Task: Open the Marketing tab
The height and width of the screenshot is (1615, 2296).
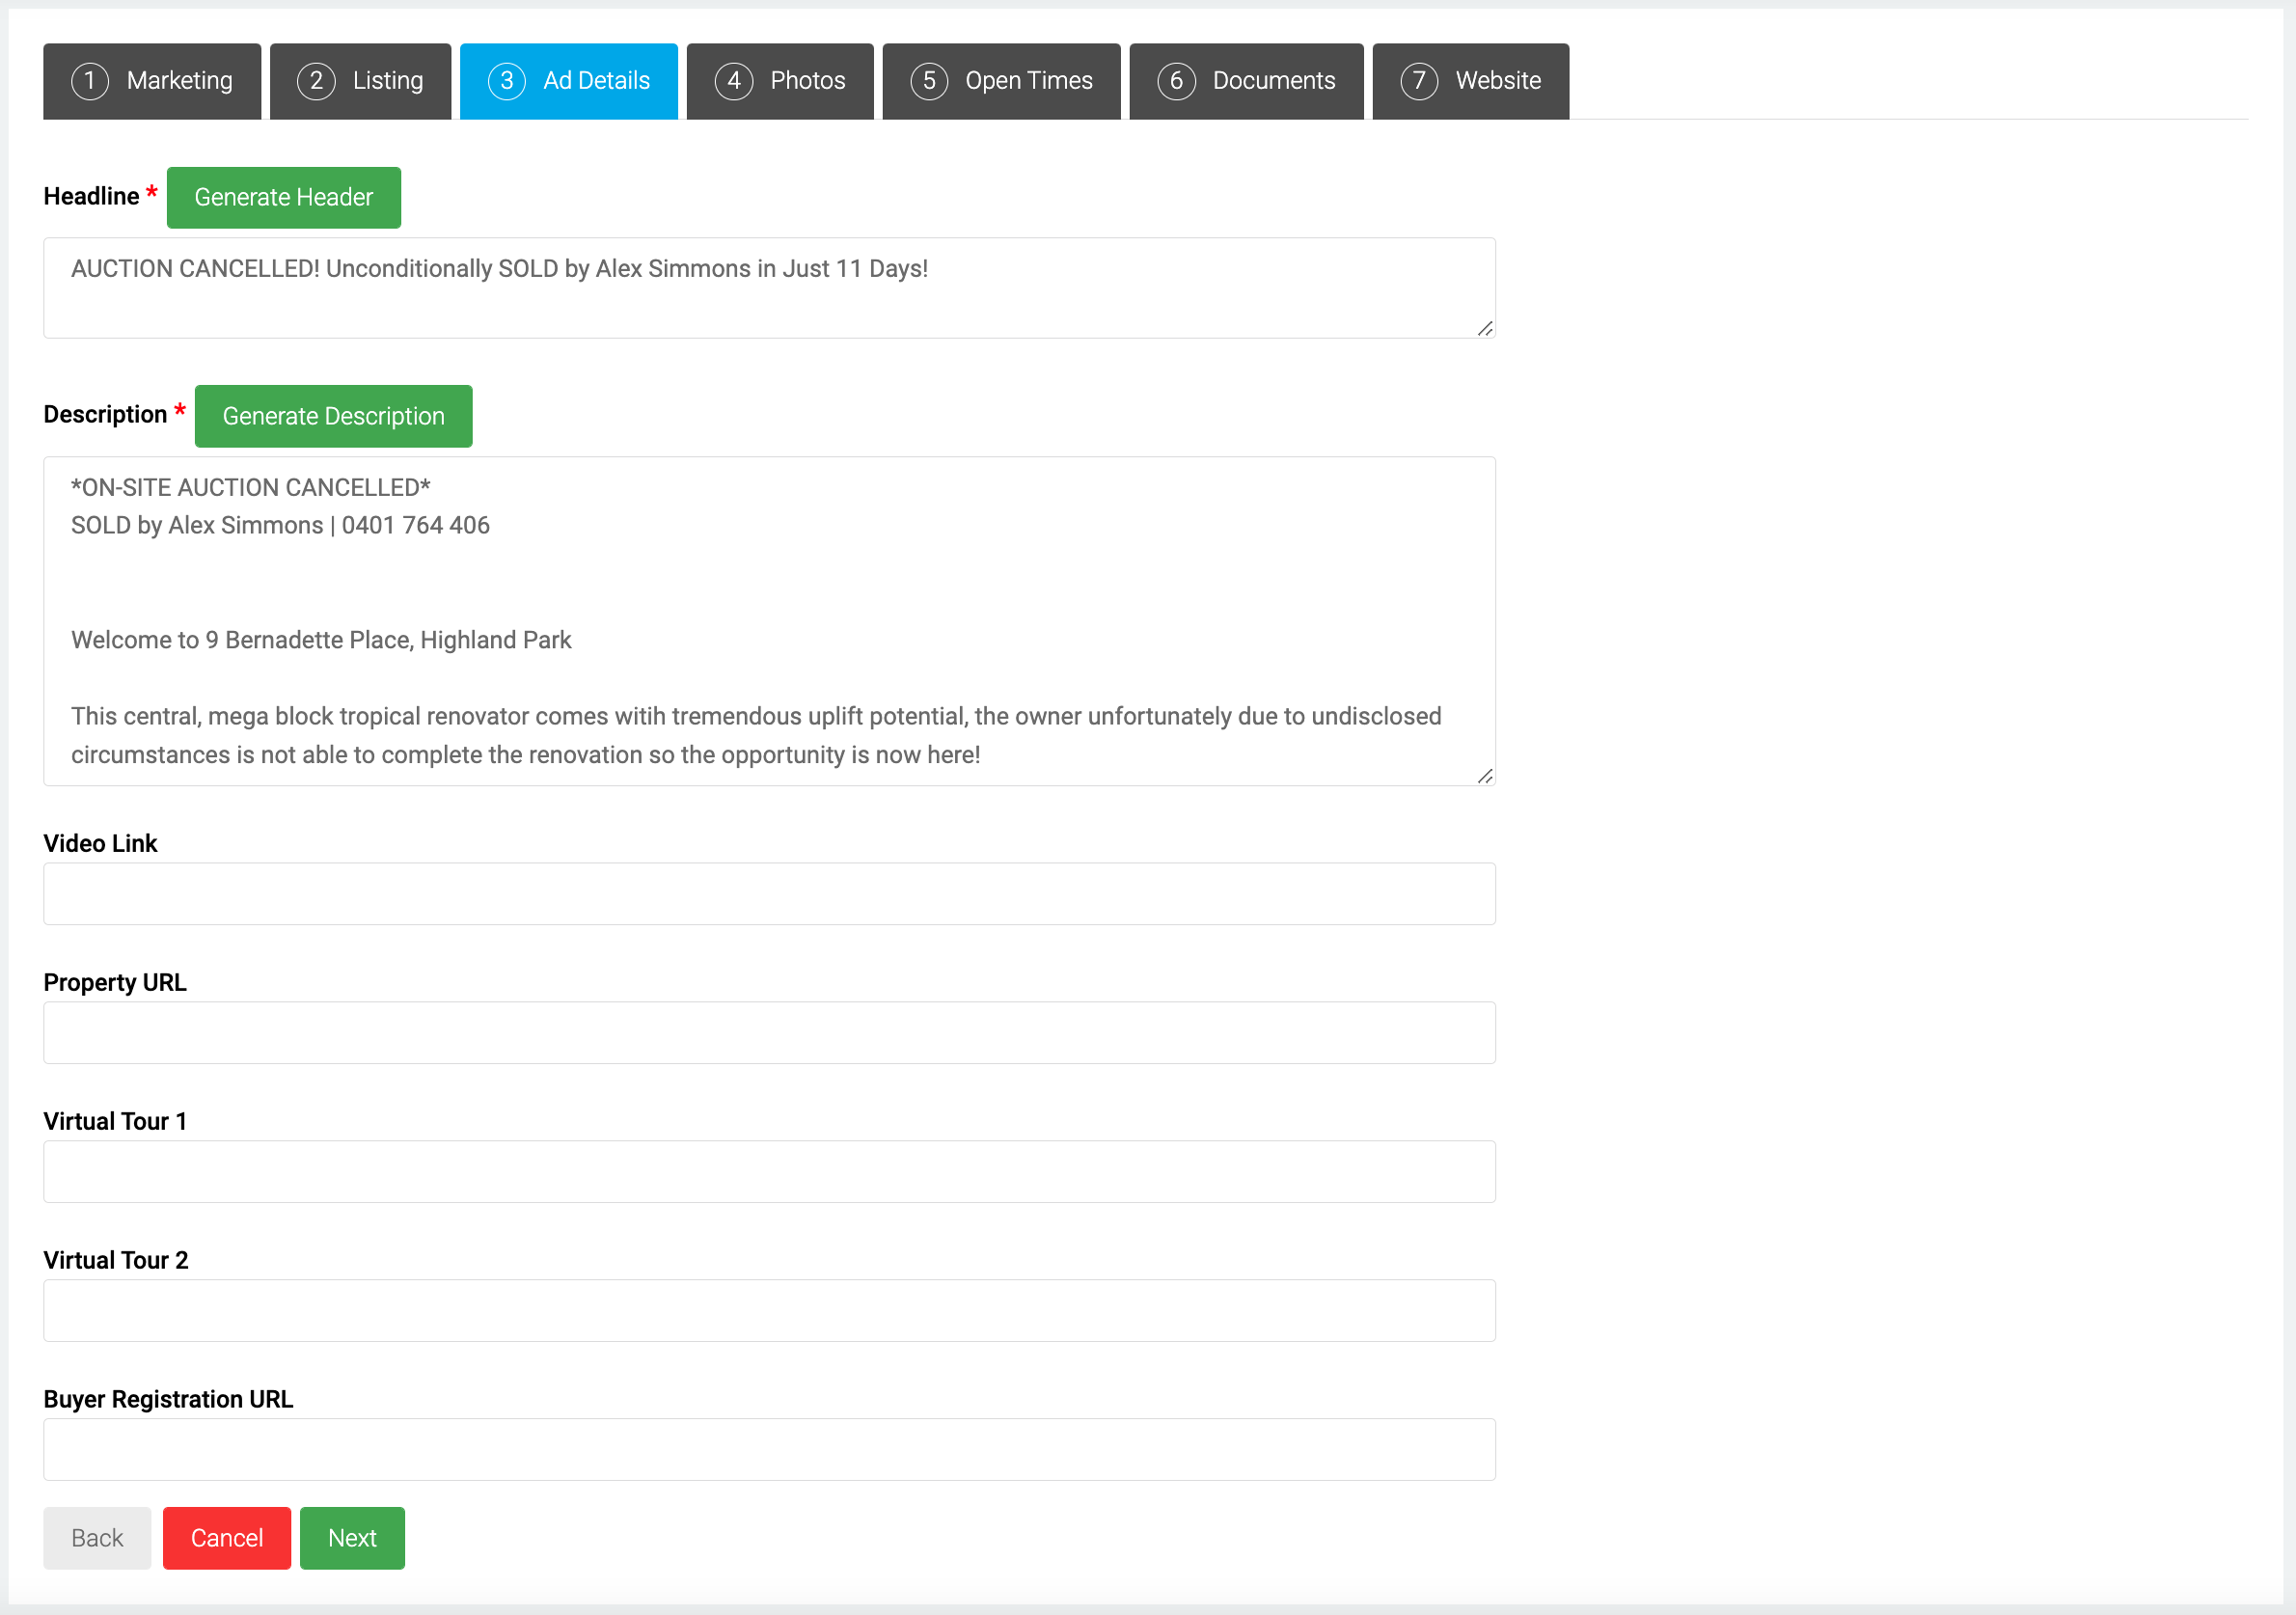Action: [152, 81]
